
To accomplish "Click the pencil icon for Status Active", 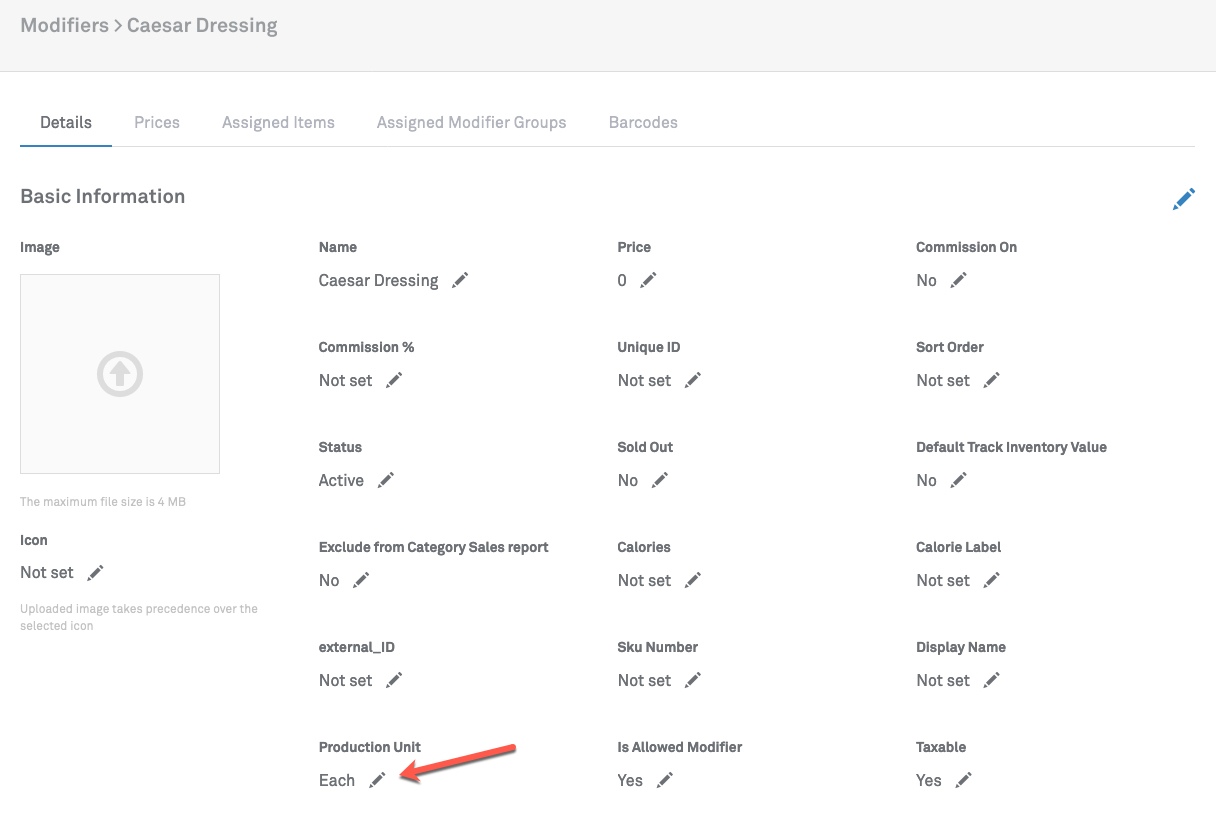I will tap(386, 481).
